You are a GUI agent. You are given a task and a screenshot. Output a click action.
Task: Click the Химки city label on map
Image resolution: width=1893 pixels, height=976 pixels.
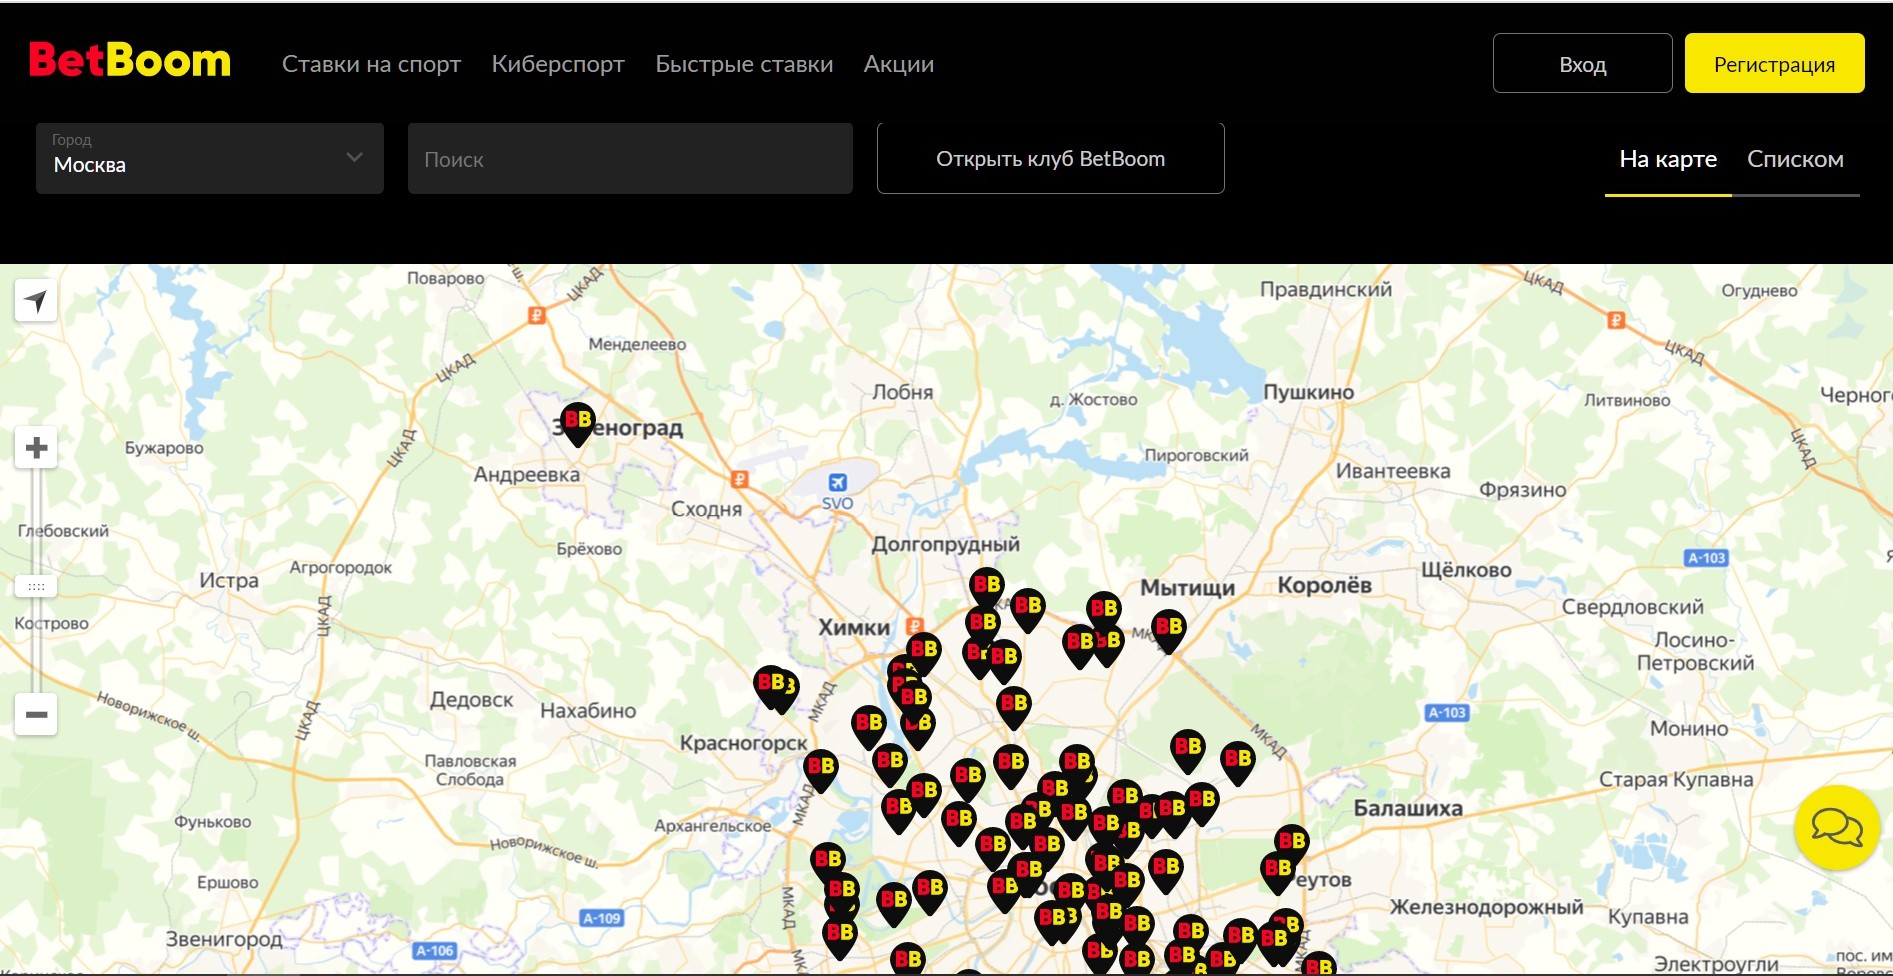tap(854, 628)
